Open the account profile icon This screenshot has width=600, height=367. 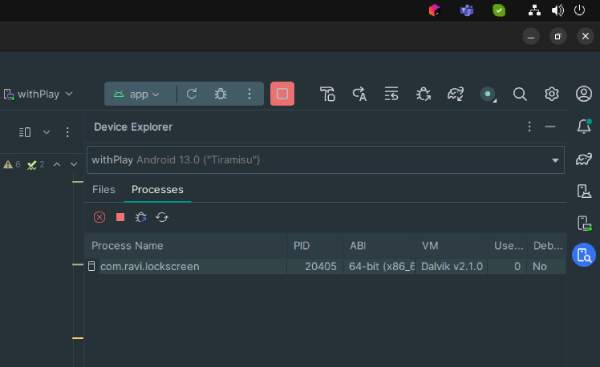[584, 94]
